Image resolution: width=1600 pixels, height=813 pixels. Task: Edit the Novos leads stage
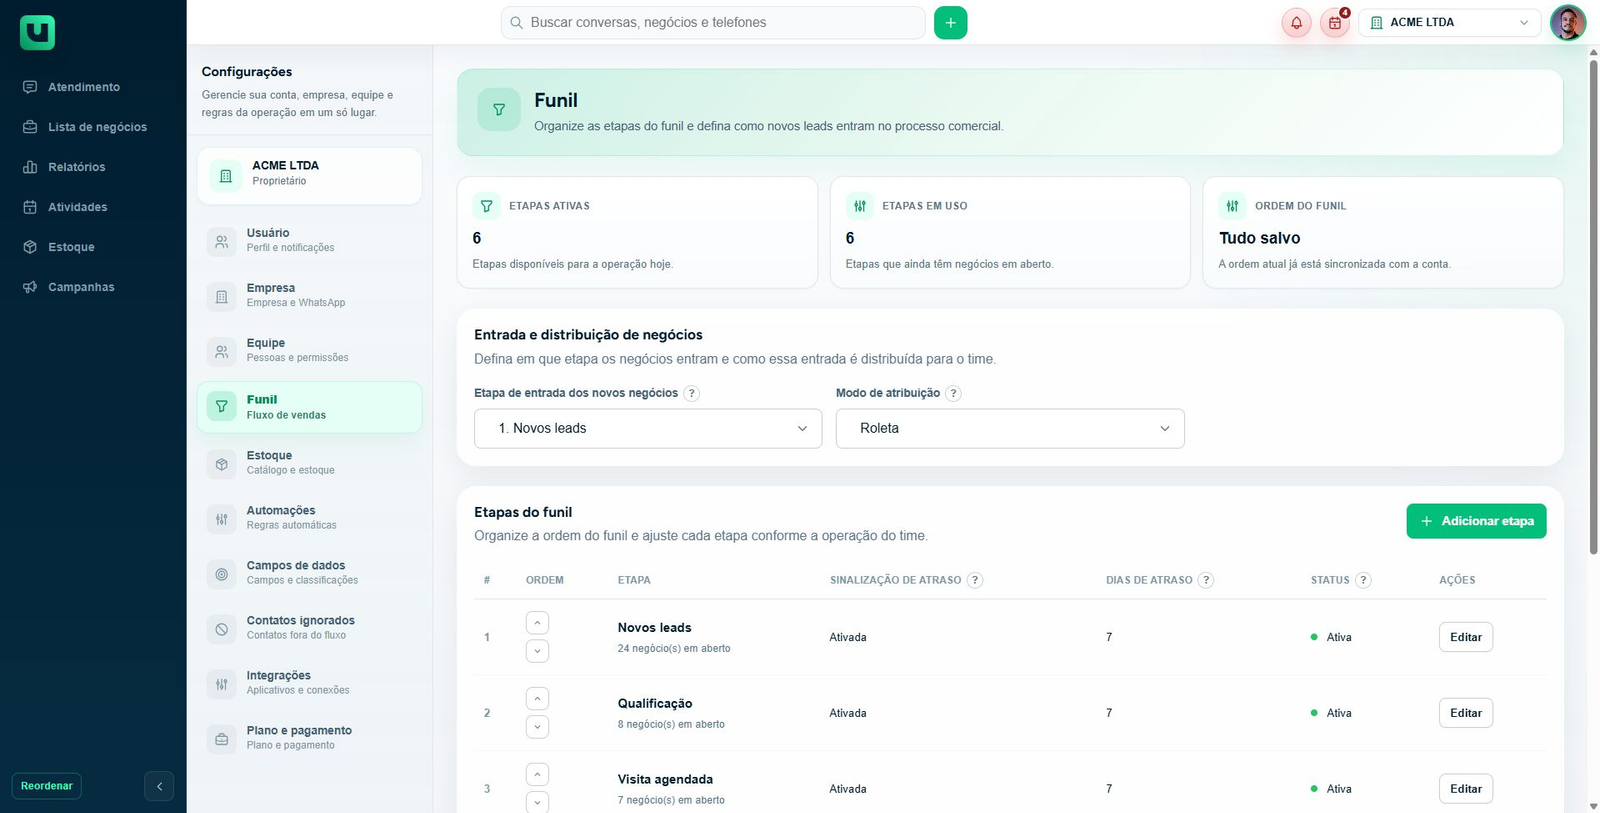pyautogui.click(x=1466, y=637)
